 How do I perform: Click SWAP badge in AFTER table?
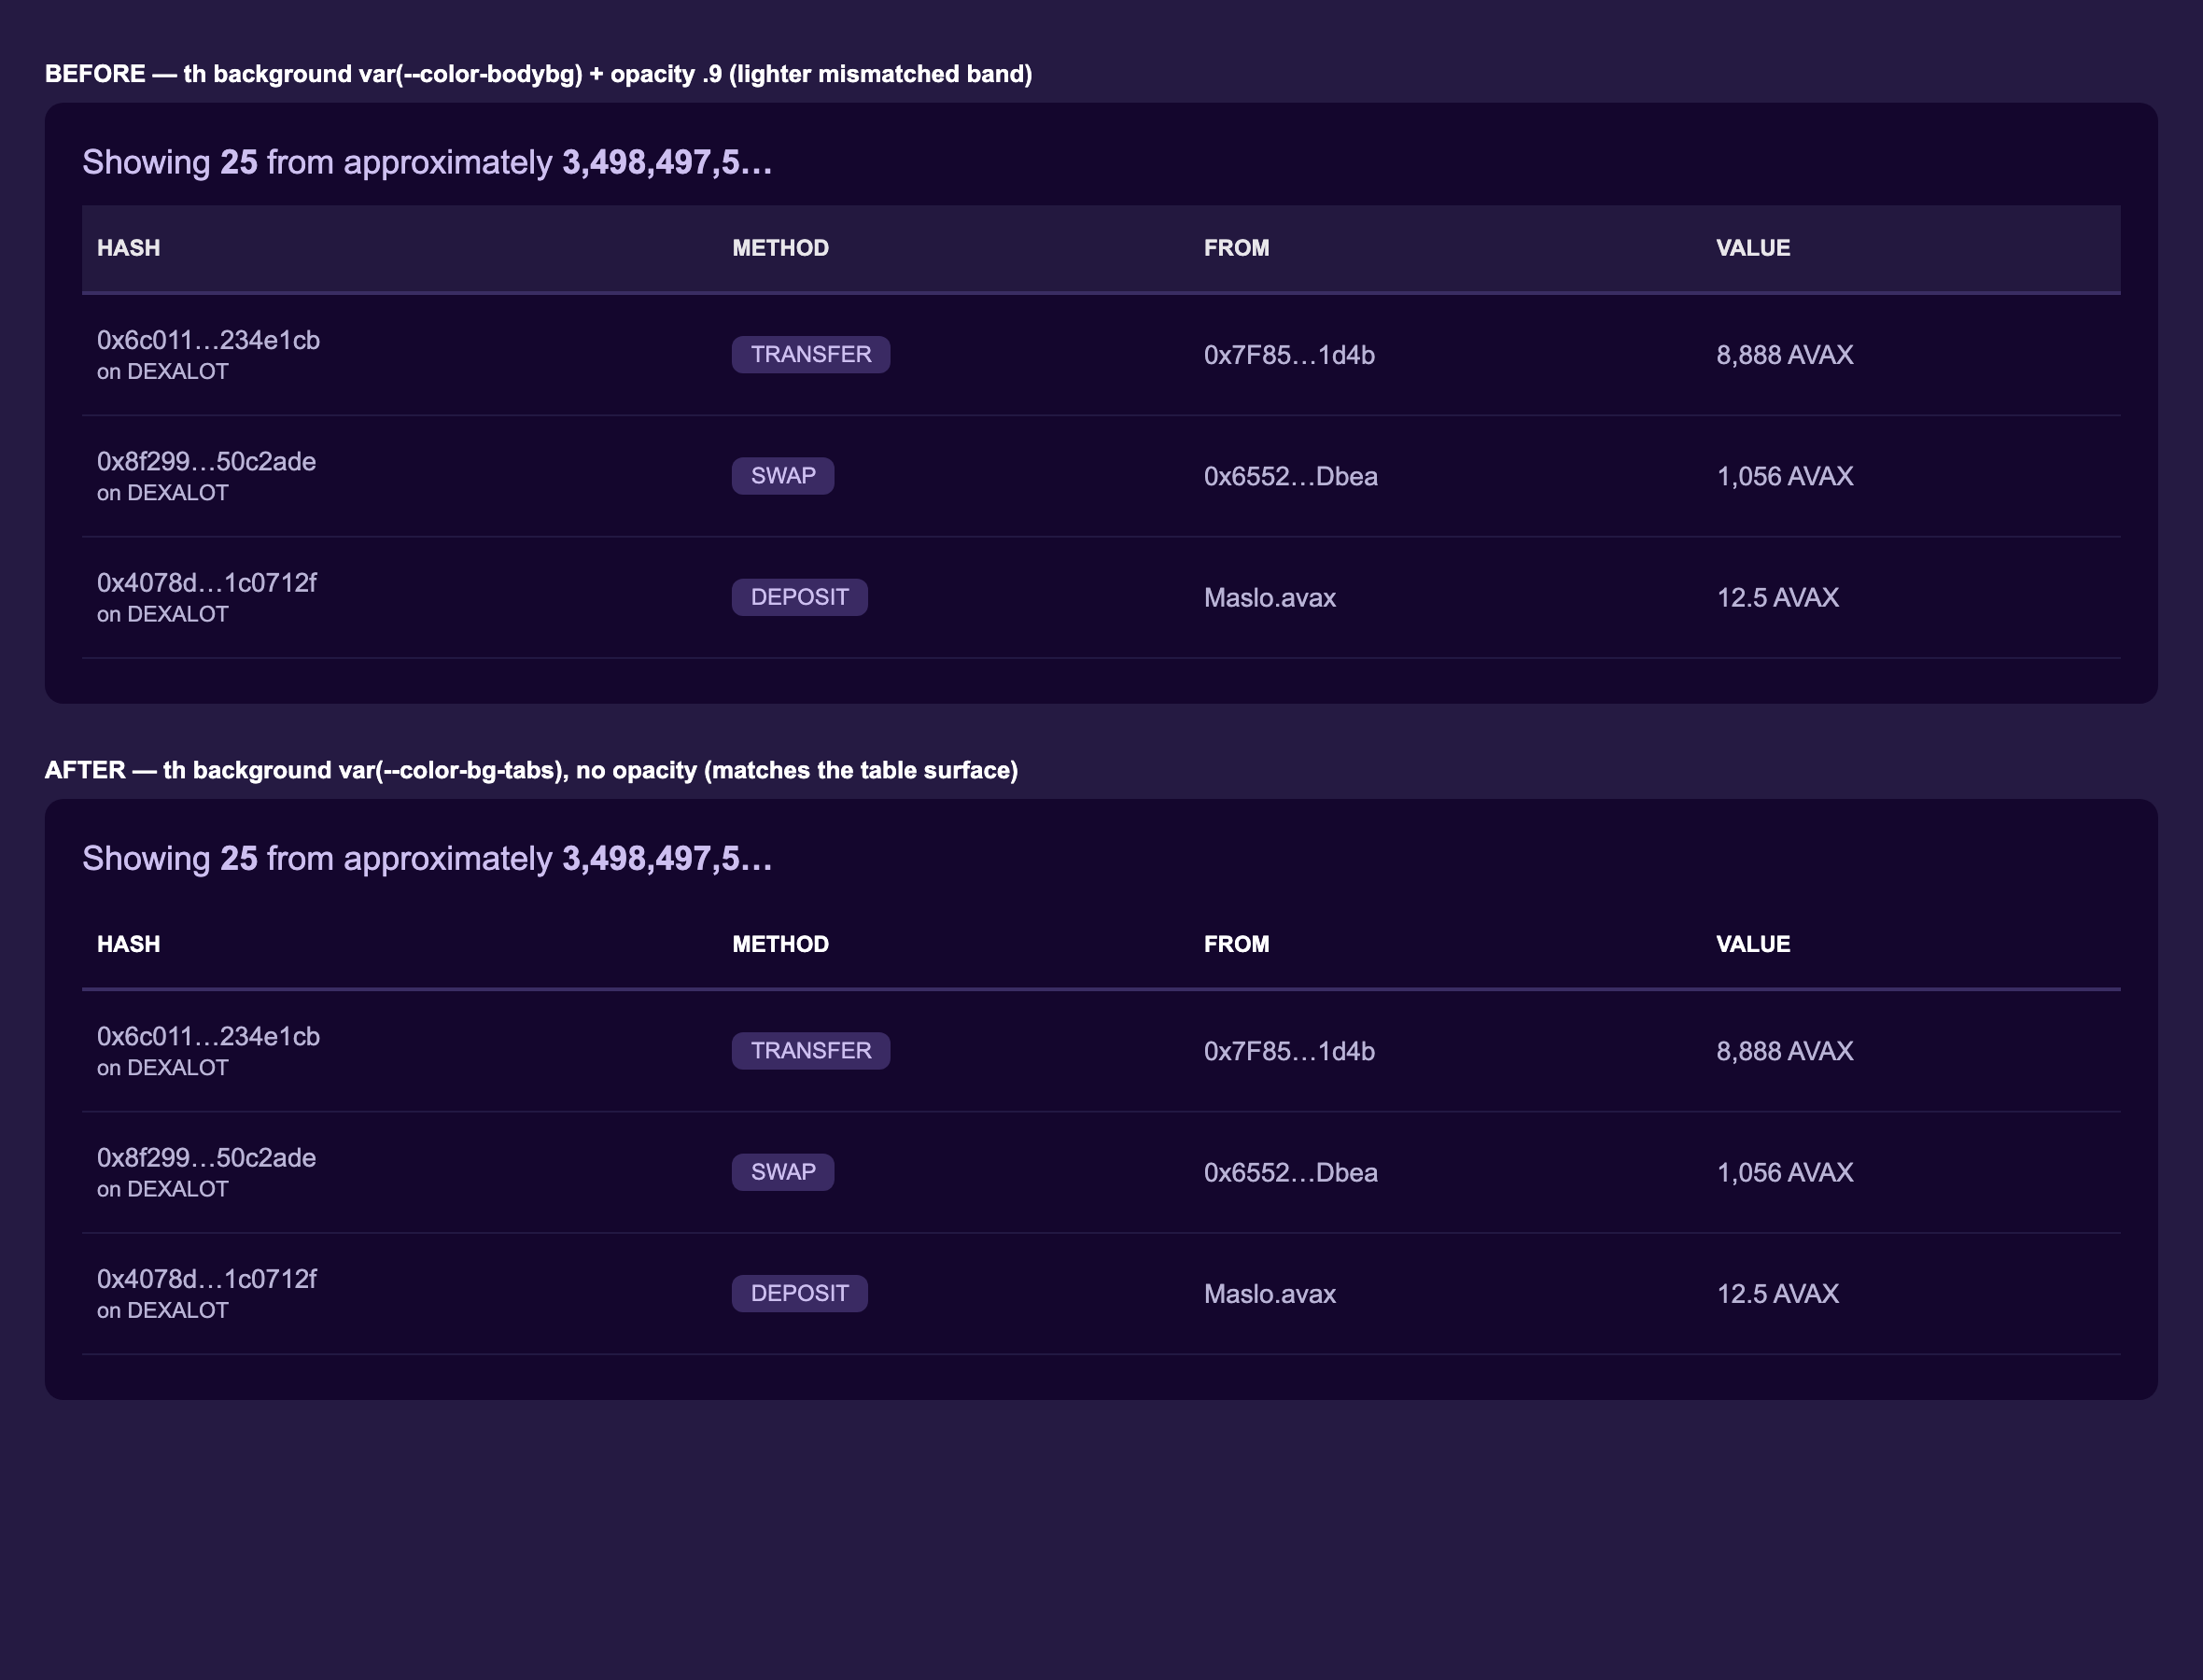click(783, 1171)
